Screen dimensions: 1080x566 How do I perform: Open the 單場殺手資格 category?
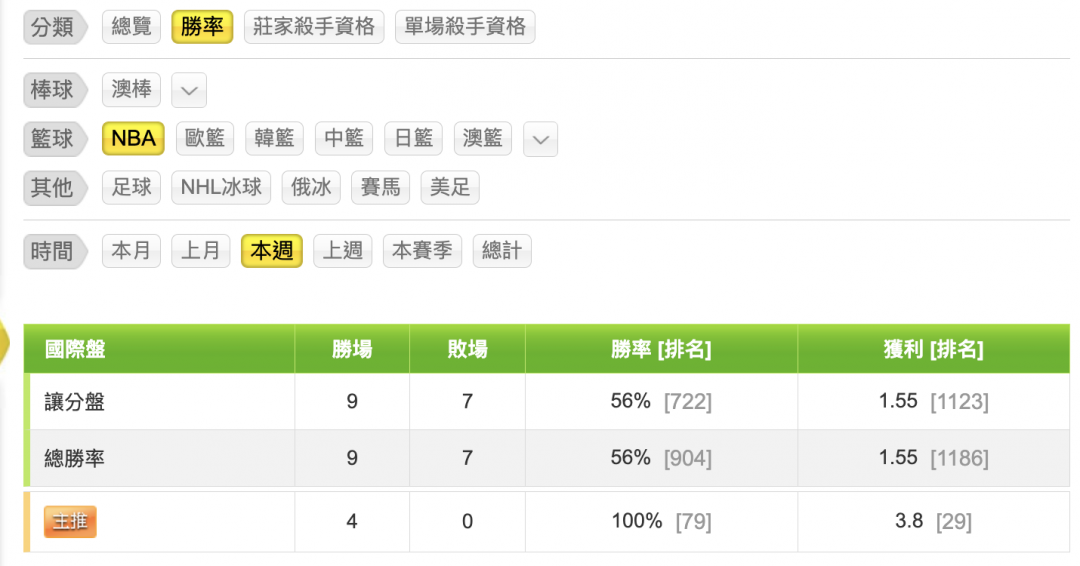click(465, 27)
